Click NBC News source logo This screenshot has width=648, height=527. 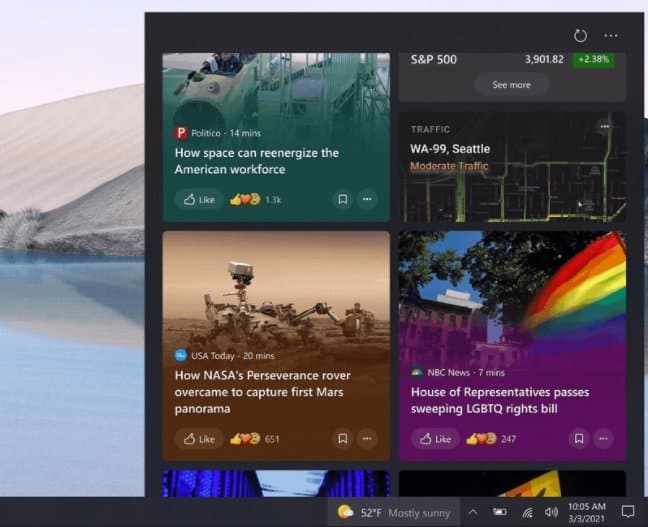pos(417,372)
